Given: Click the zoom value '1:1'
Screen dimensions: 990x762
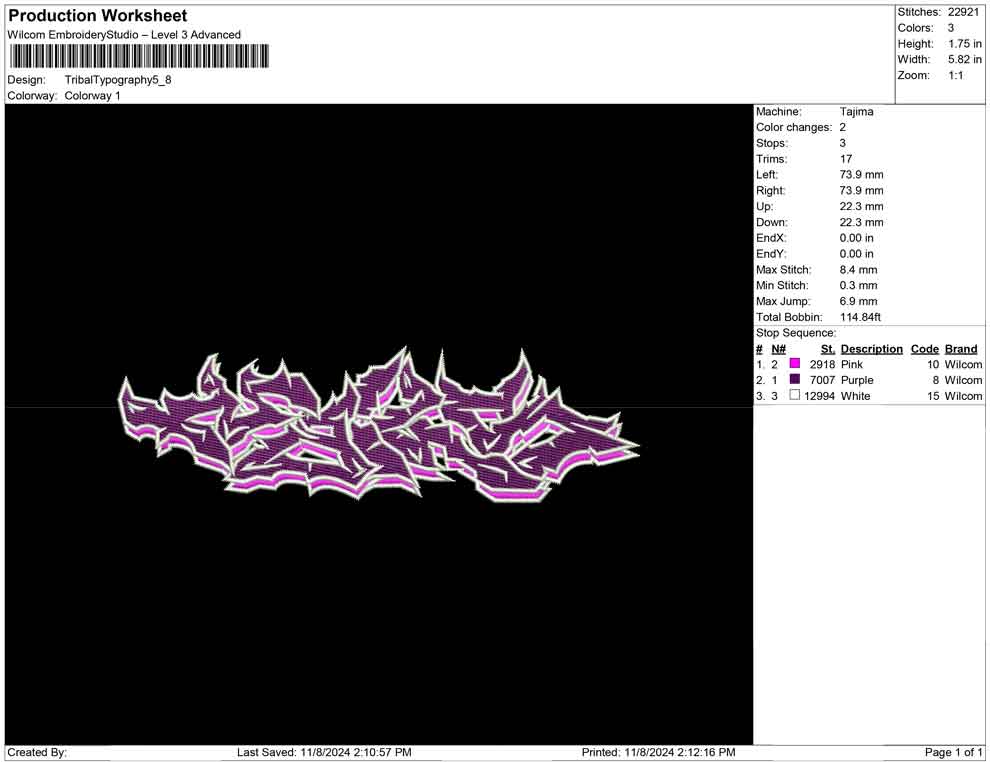Looking at the screenshot, I should [956, 75].
